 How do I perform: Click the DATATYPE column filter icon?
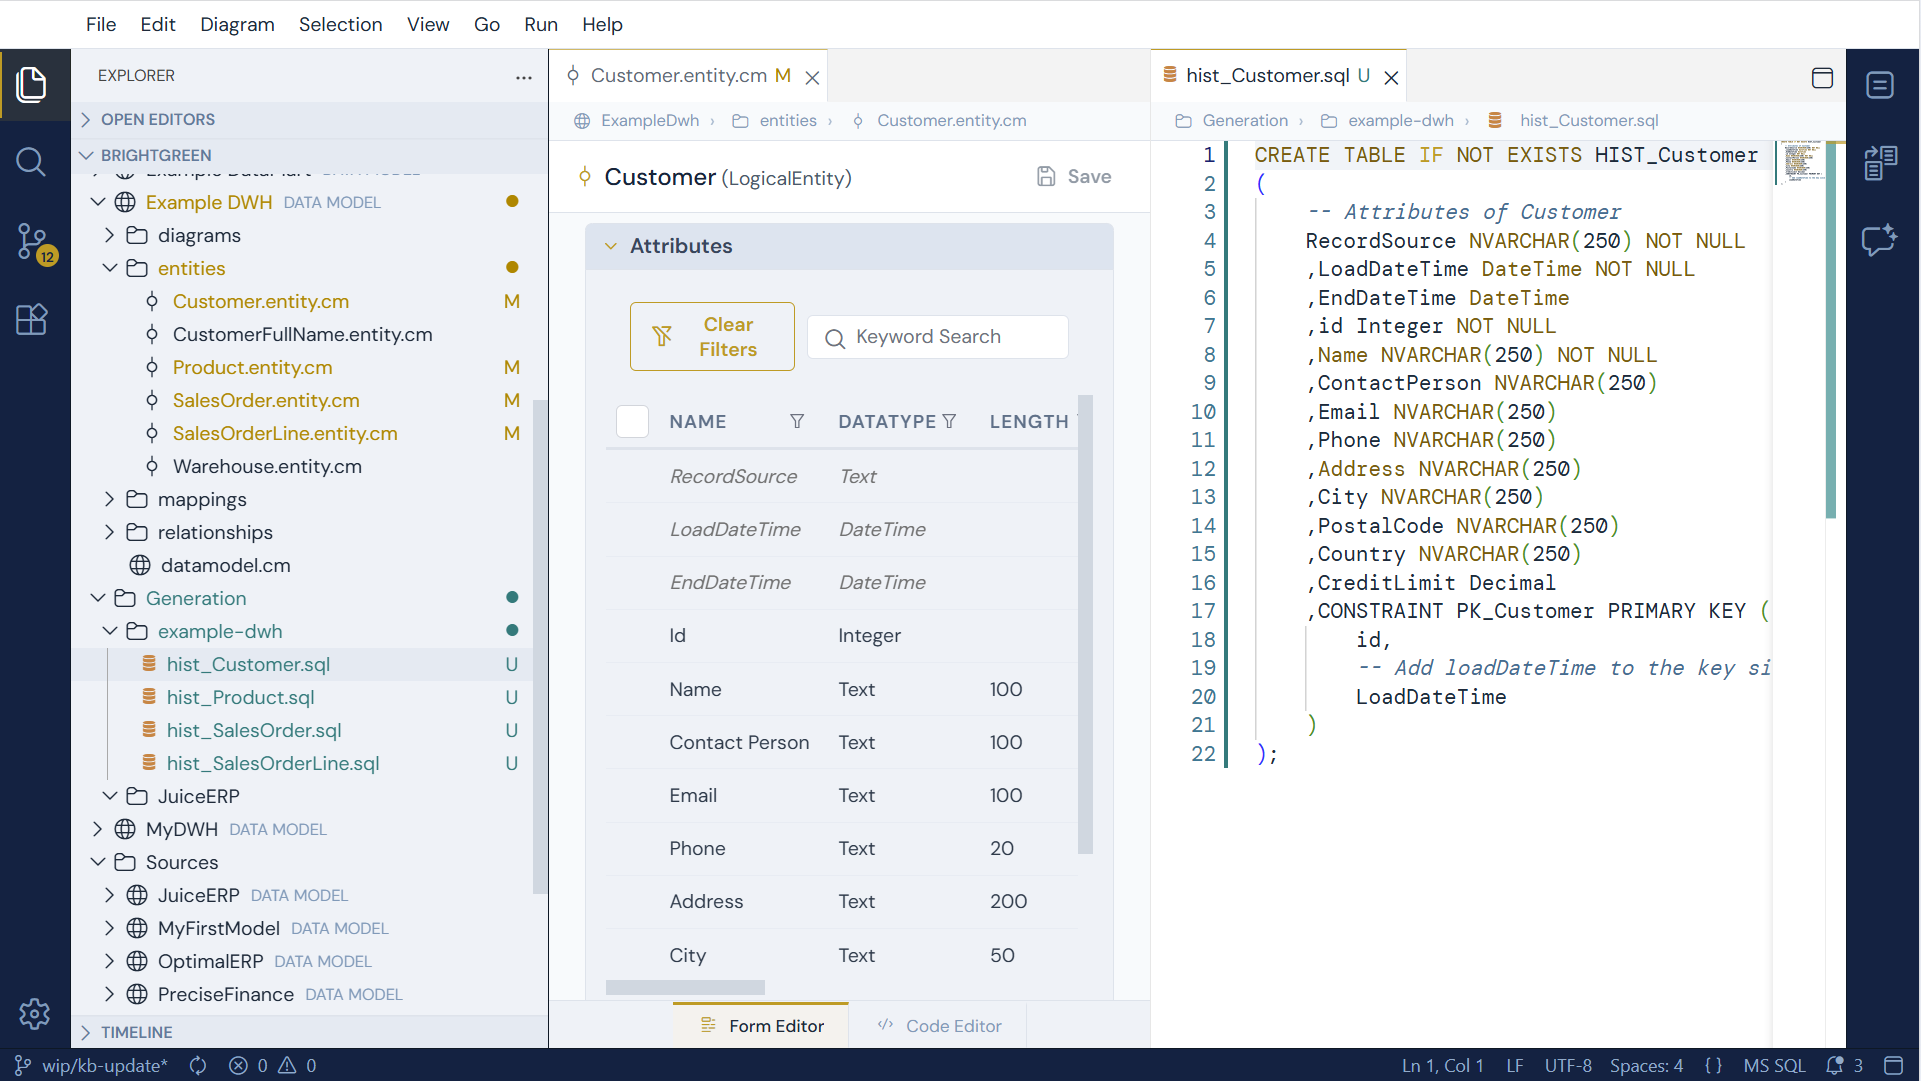[949, 421]
